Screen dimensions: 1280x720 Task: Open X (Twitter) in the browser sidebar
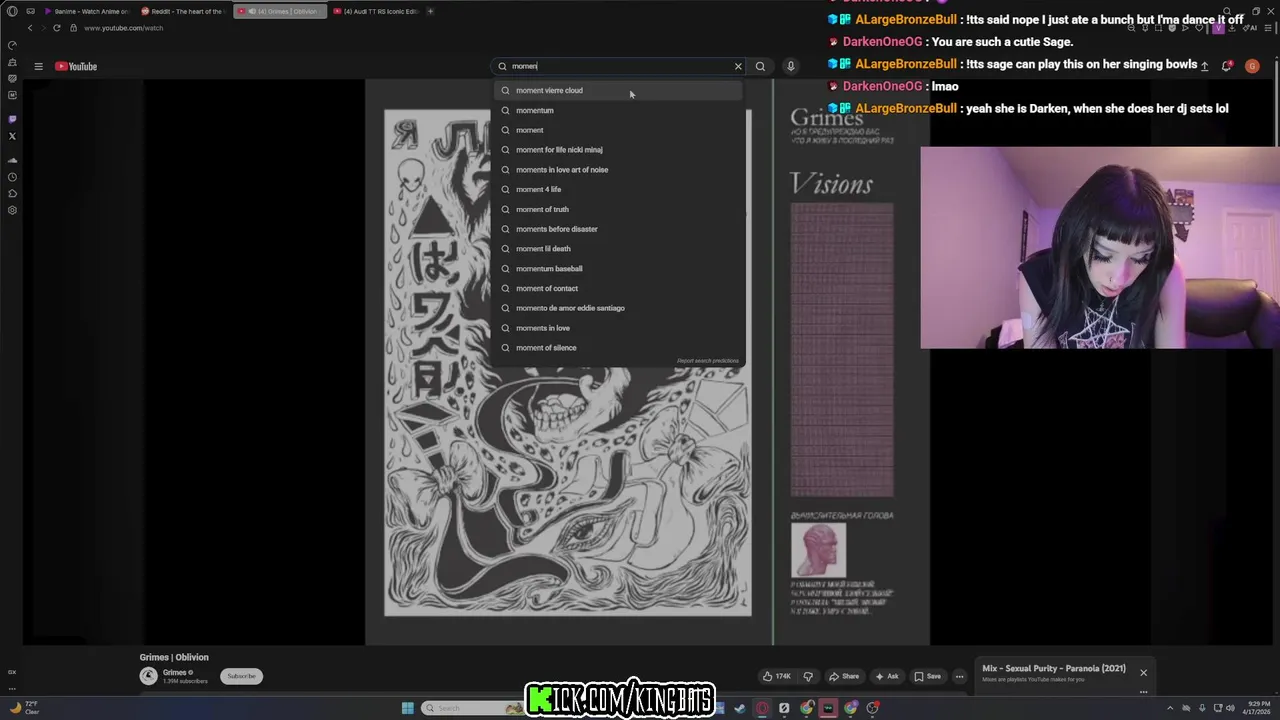click(12, 136)
